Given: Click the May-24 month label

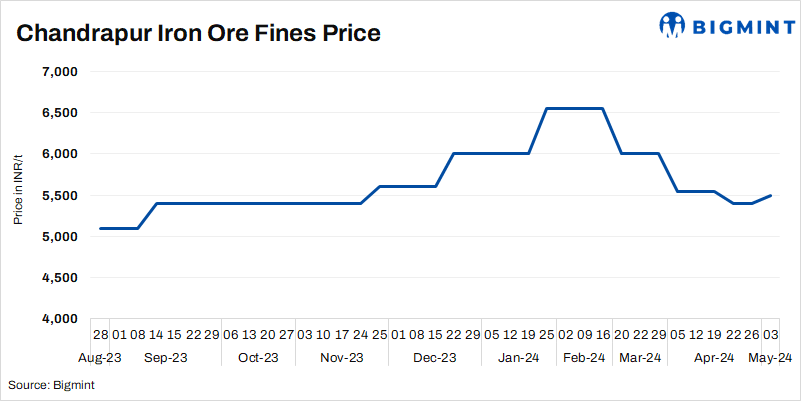Looking at the screenshot, I should point(771,357).
